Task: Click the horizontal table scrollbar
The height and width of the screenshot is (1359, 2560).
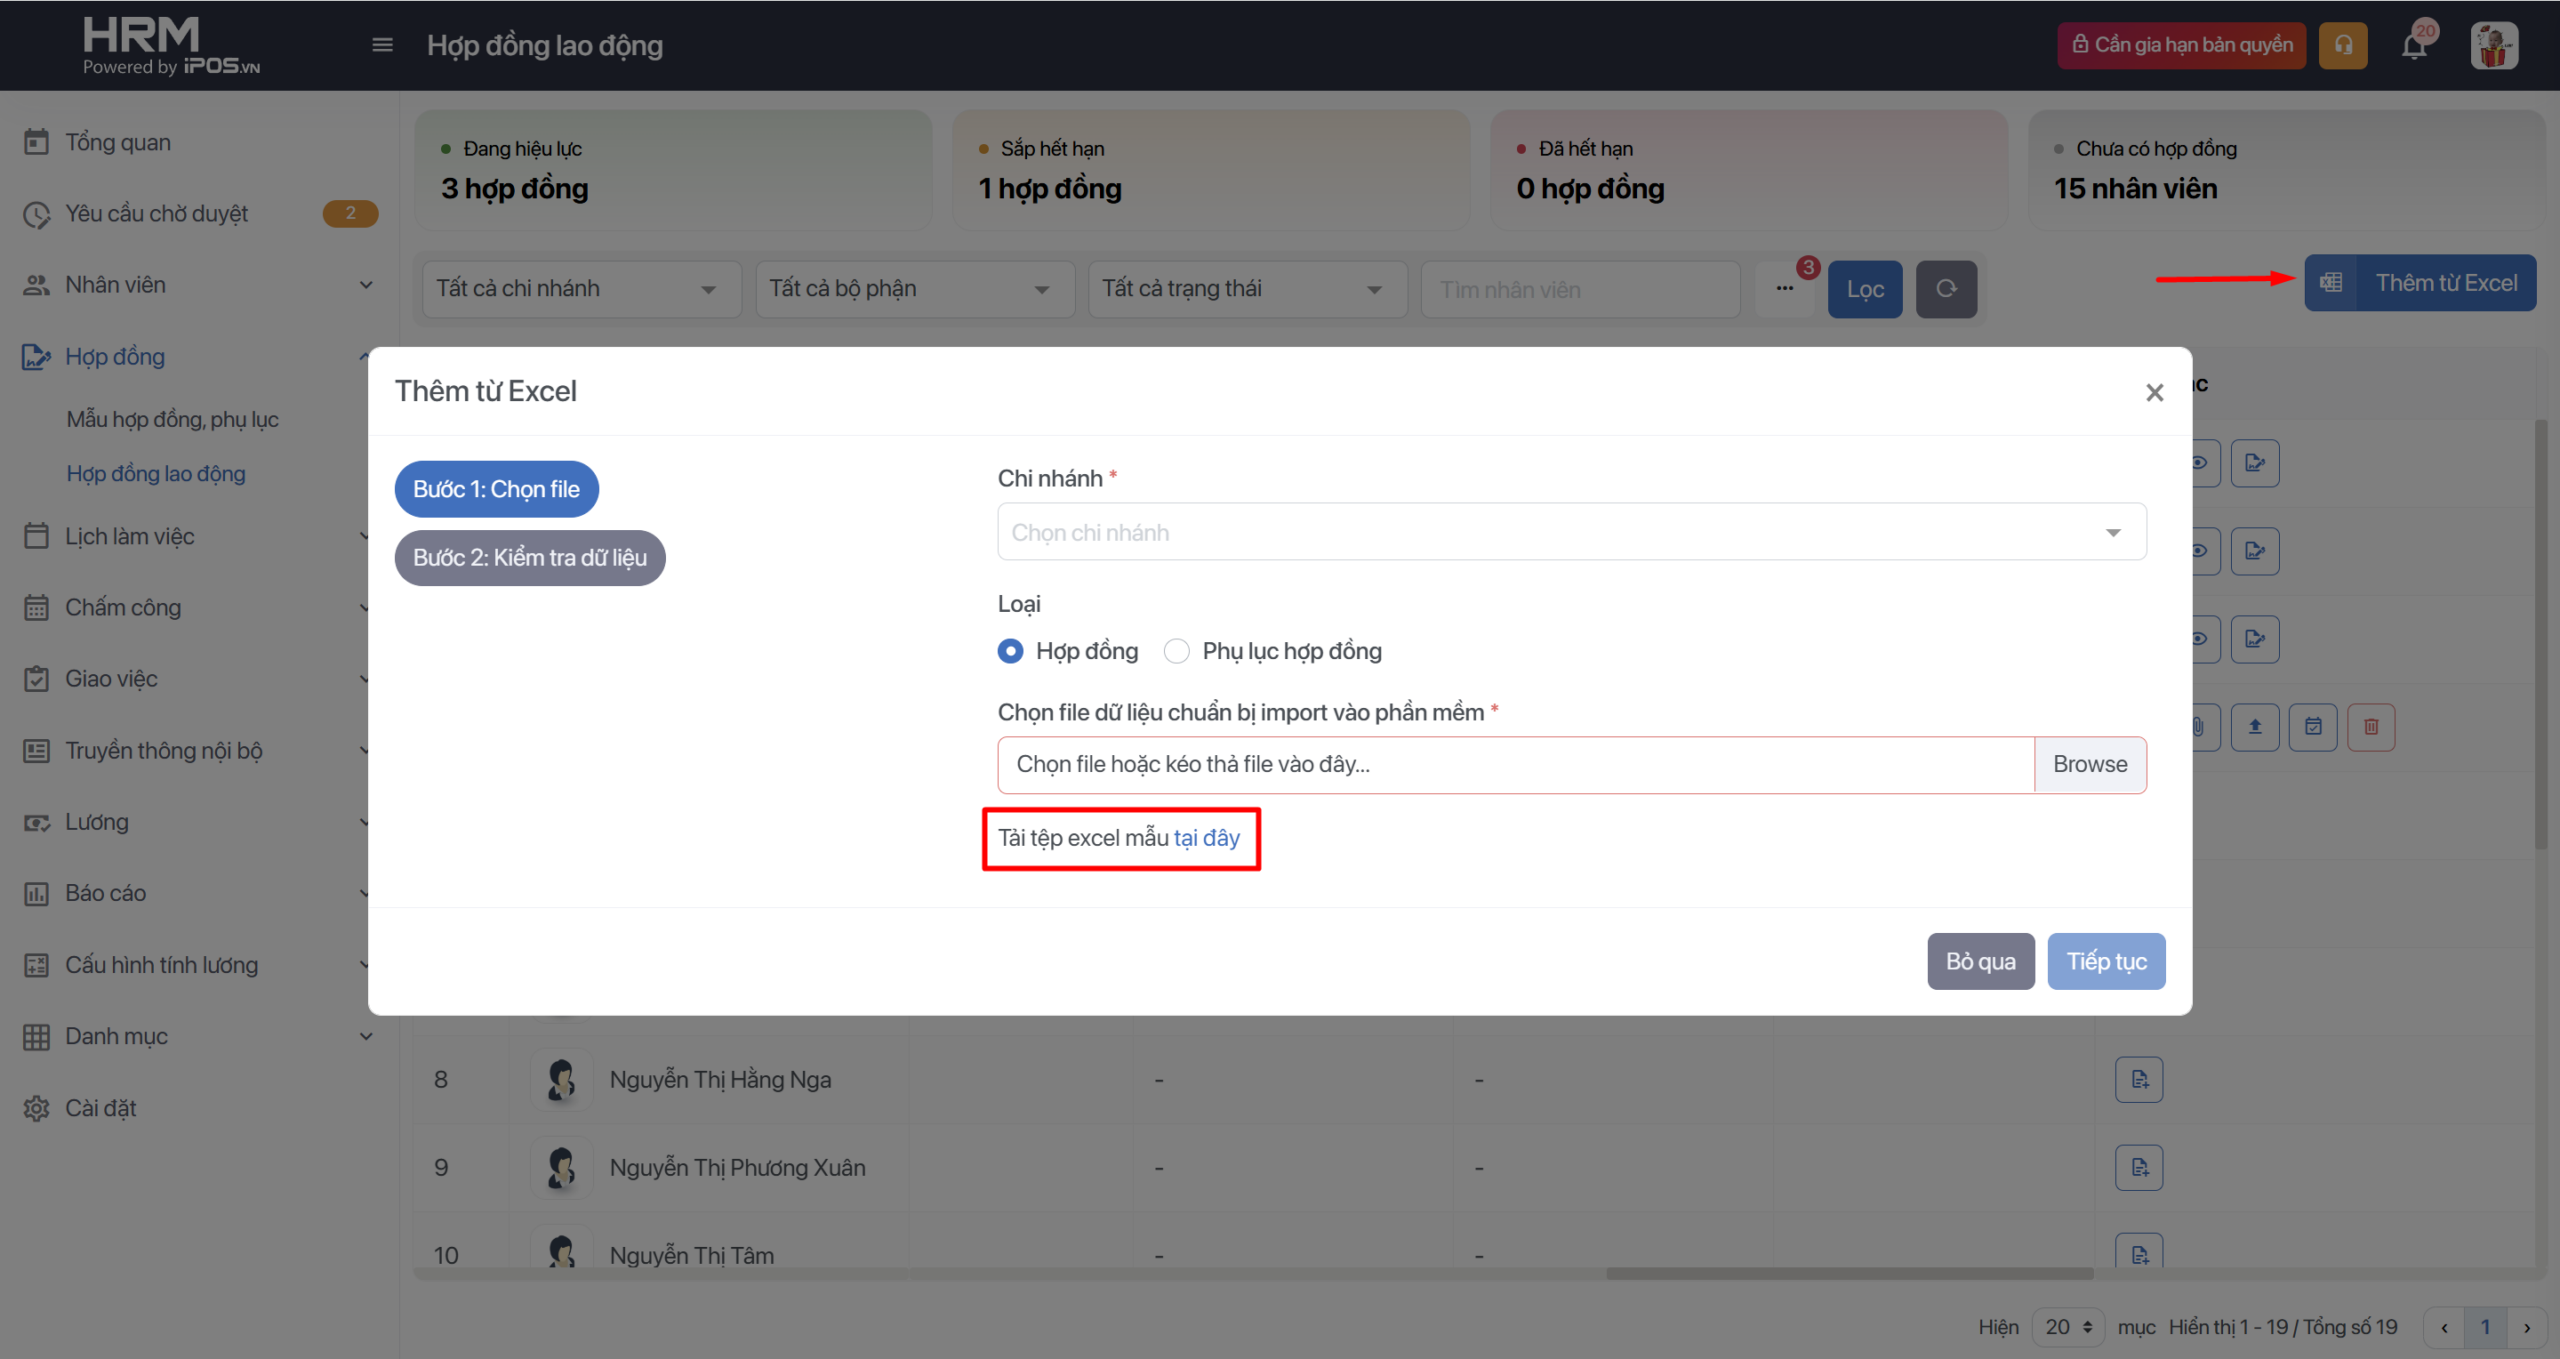Action: 1850,1273
